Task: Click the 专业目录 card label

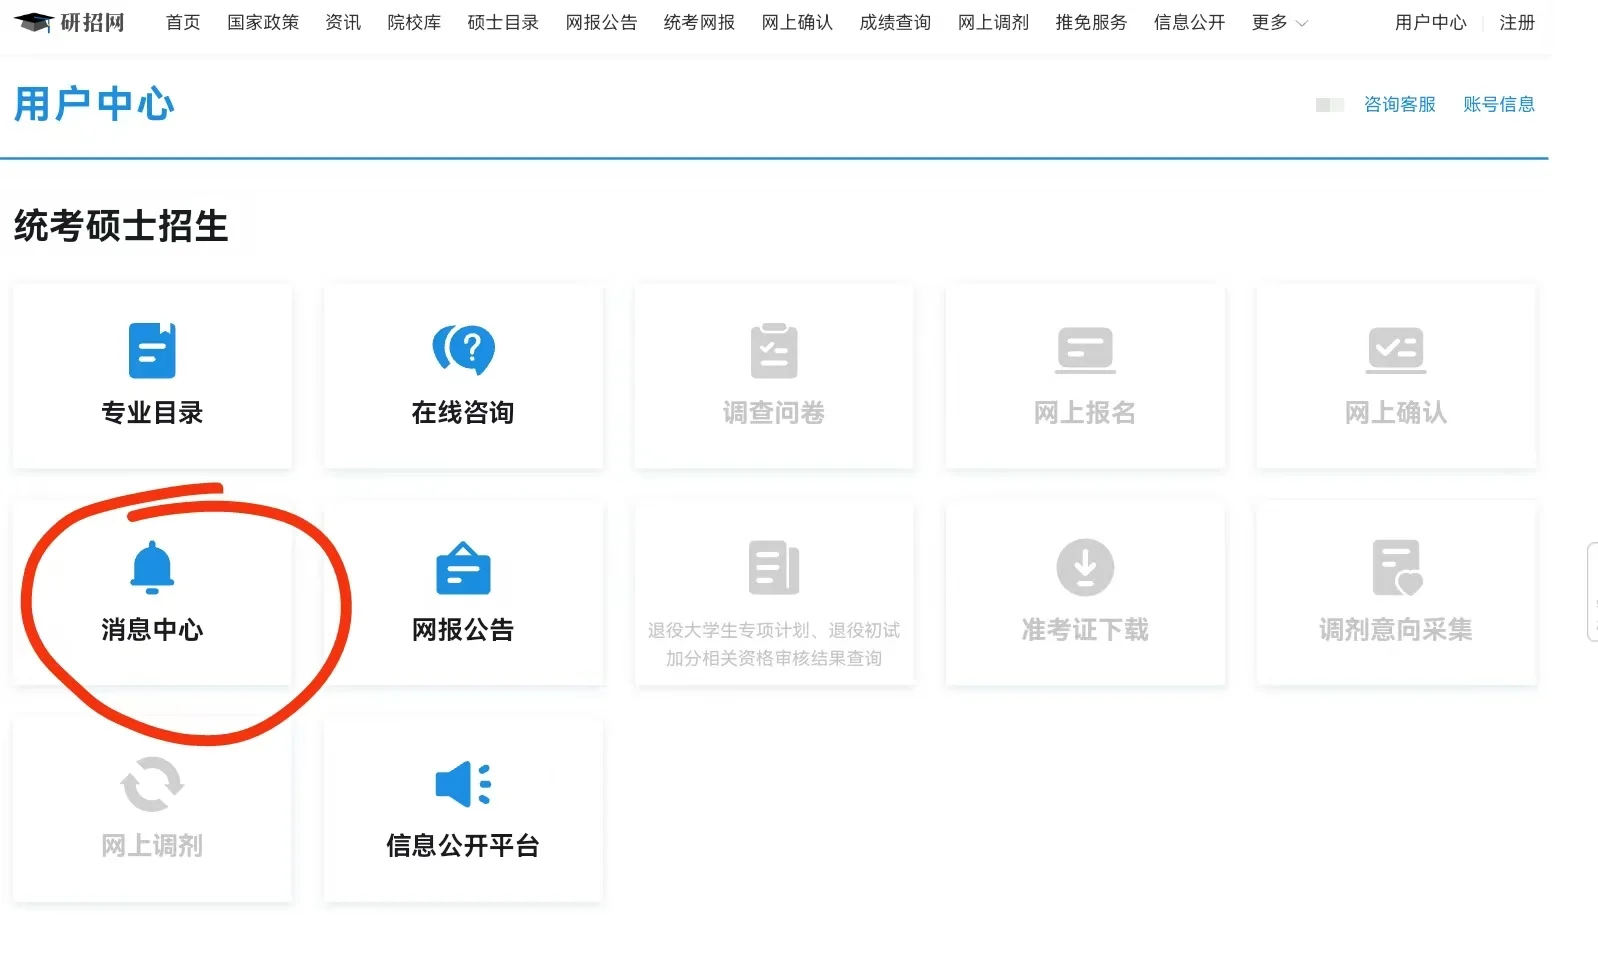Action: (152, 412)
